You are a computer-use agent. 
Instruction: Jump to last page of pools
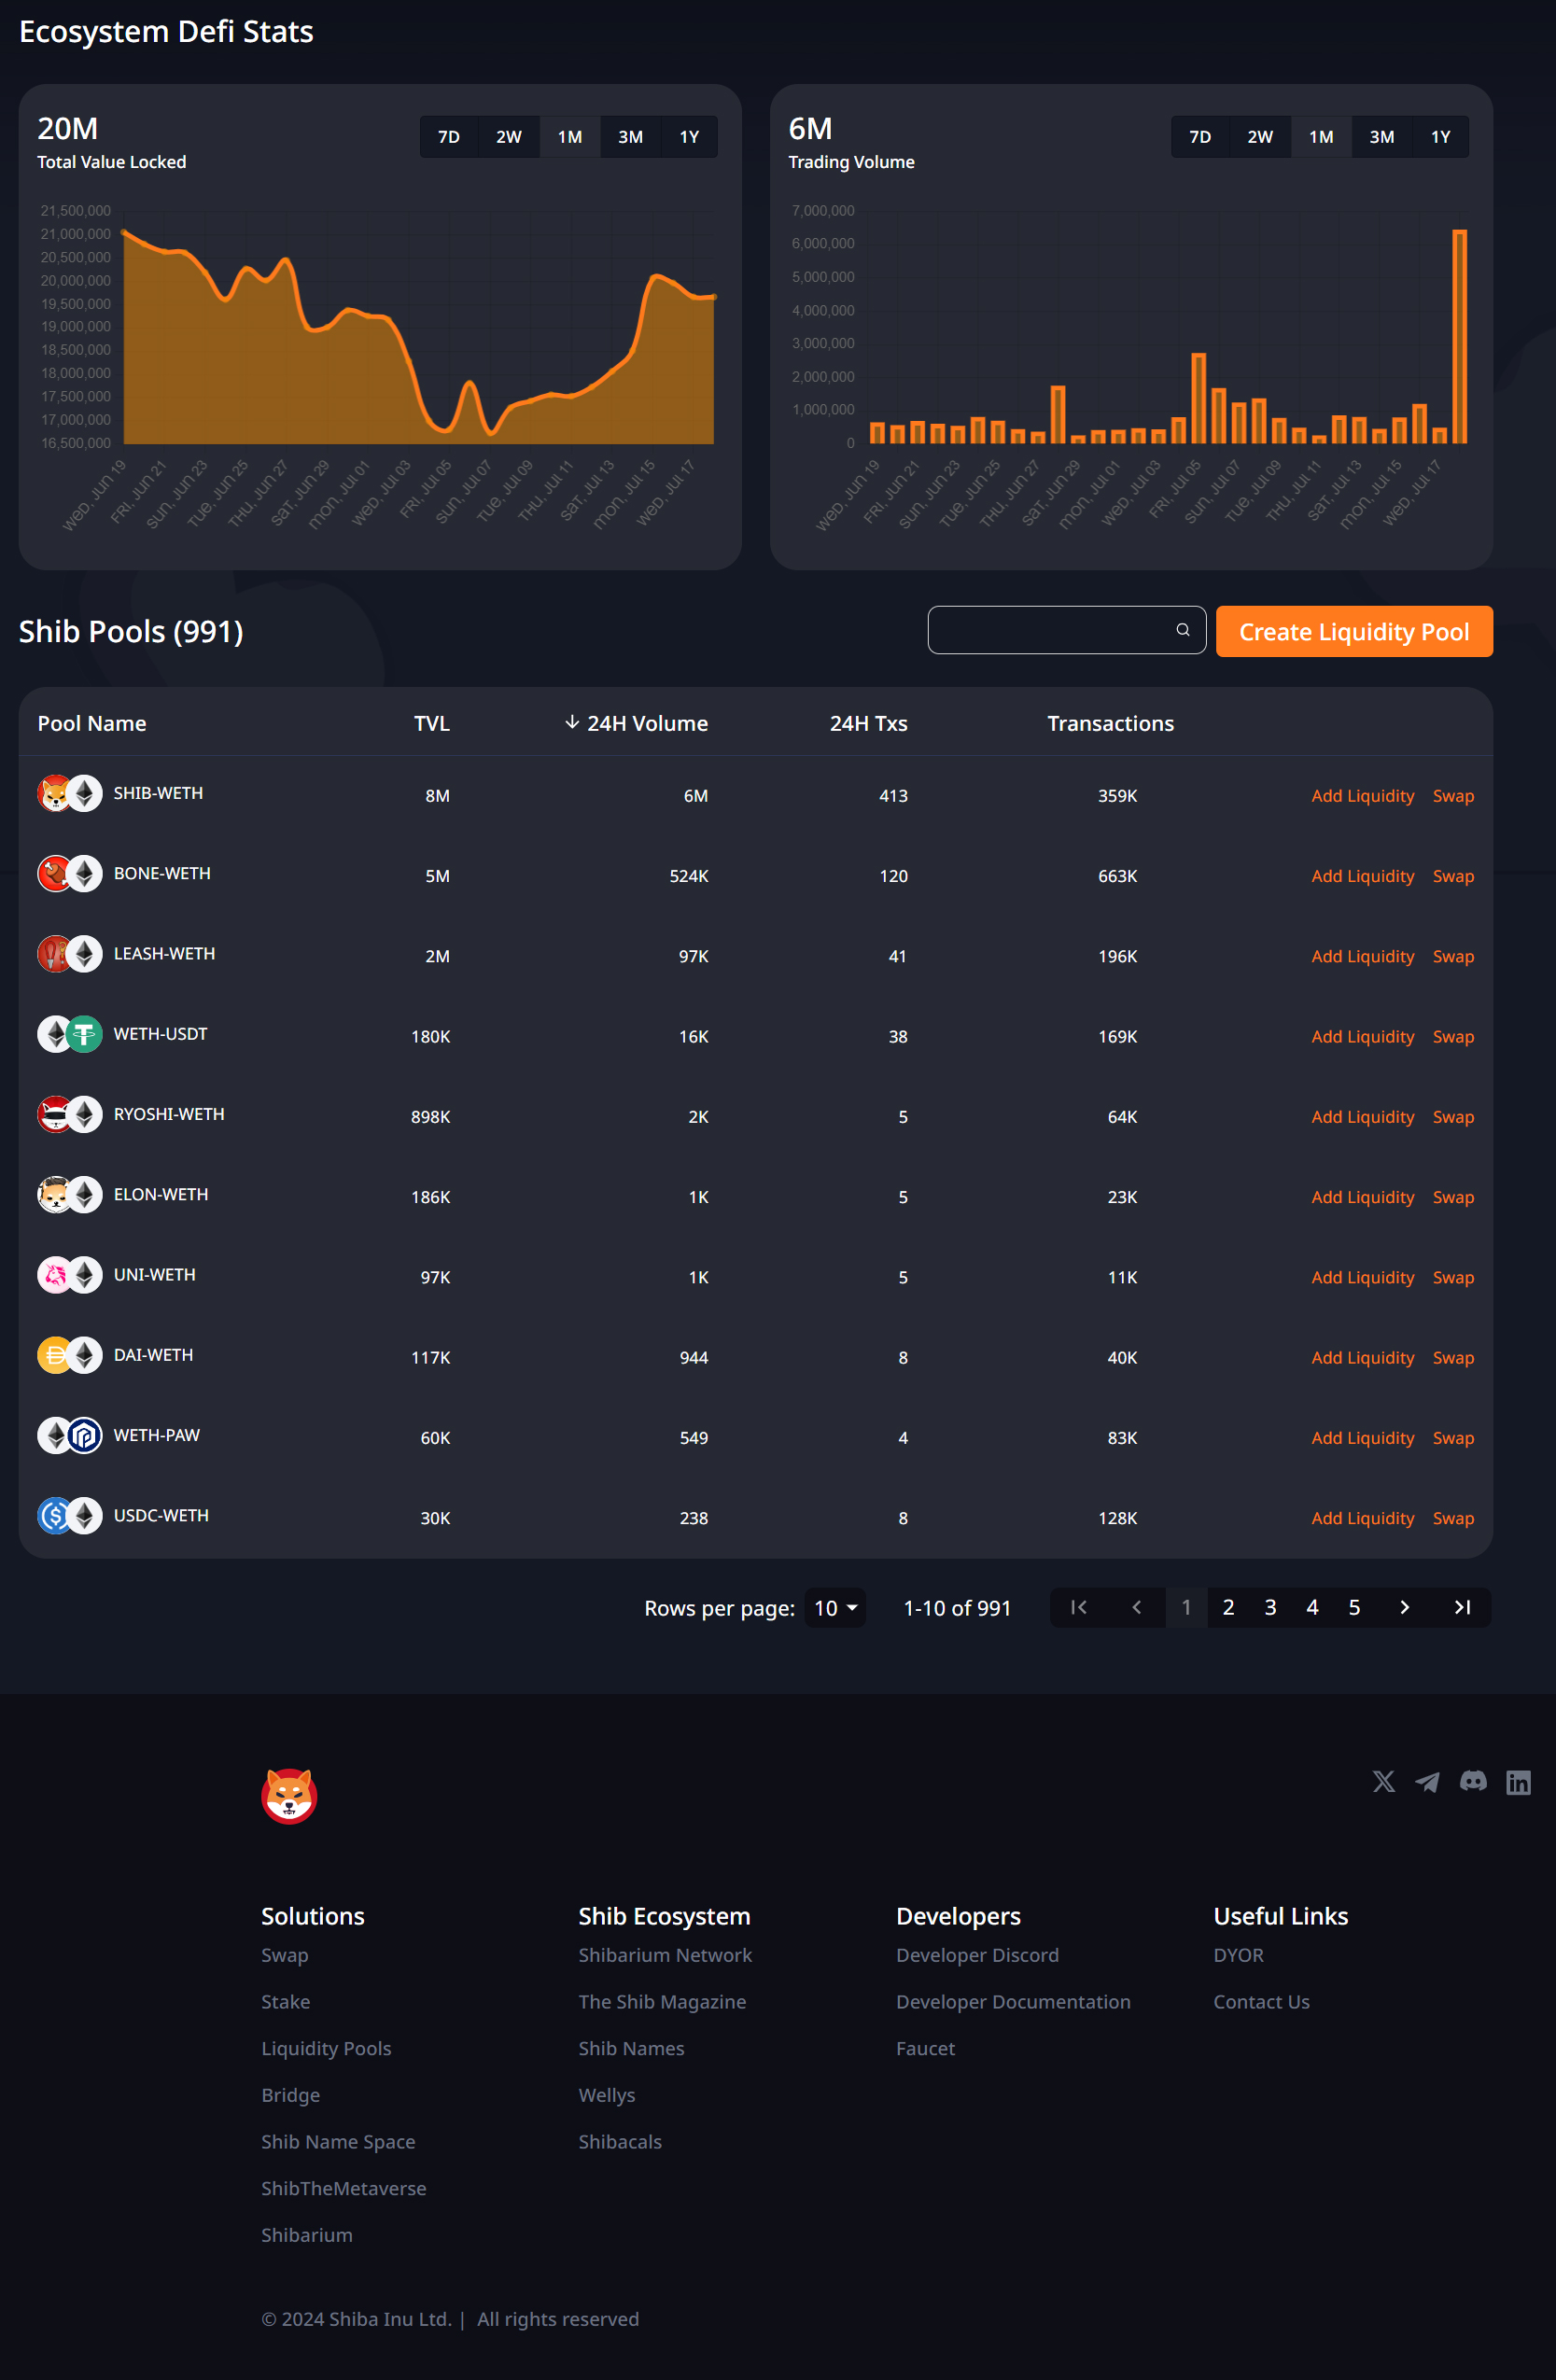tap(1462, 1607)
